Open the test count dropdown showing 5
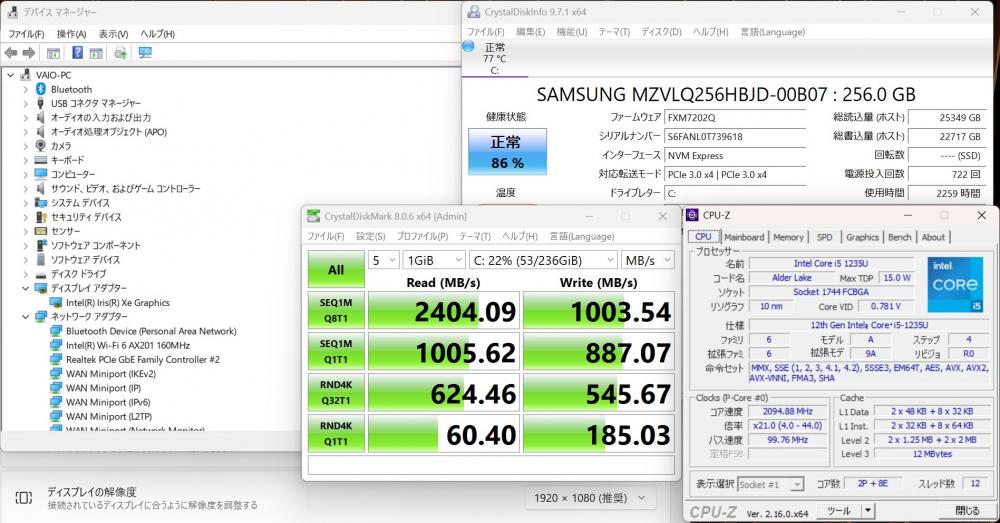1000x523 pixels. click(384, 260)
